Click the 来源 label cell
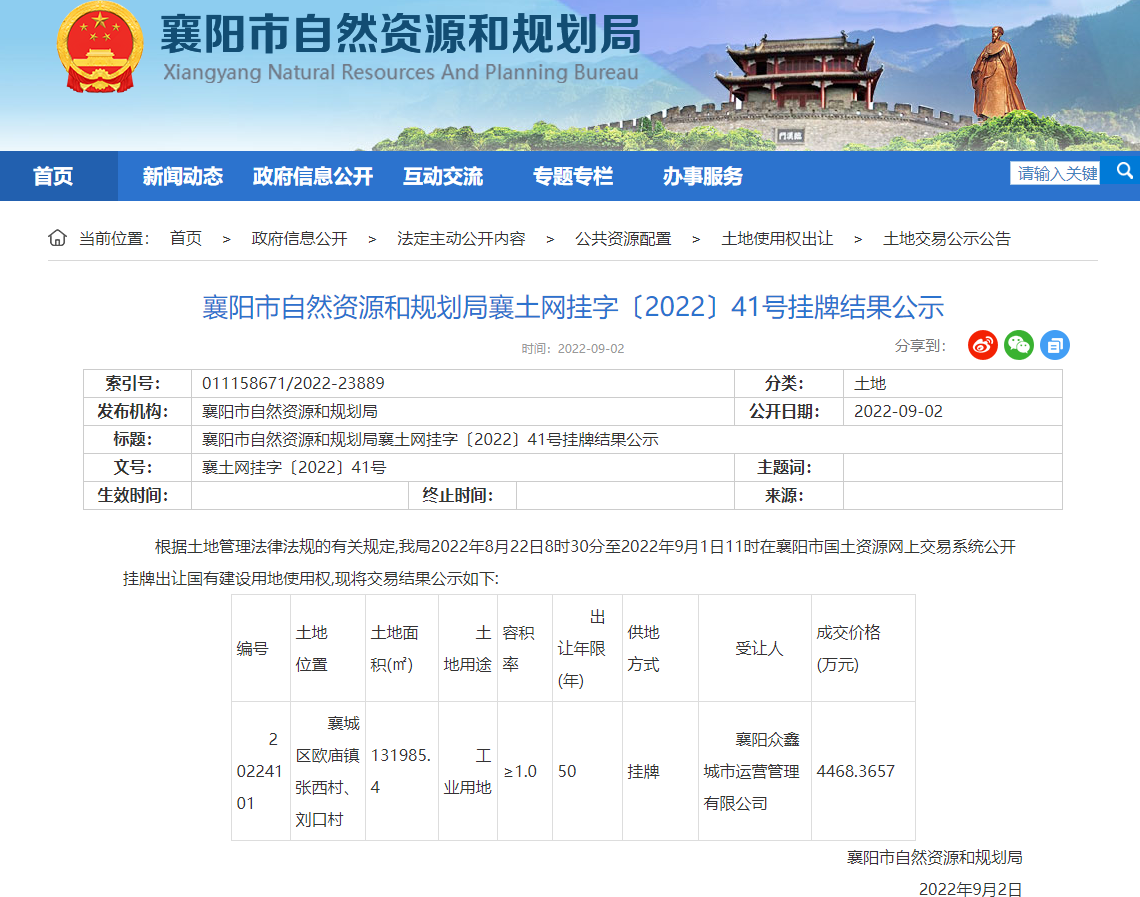This screenshot has height=897, width=1140. 789,496
